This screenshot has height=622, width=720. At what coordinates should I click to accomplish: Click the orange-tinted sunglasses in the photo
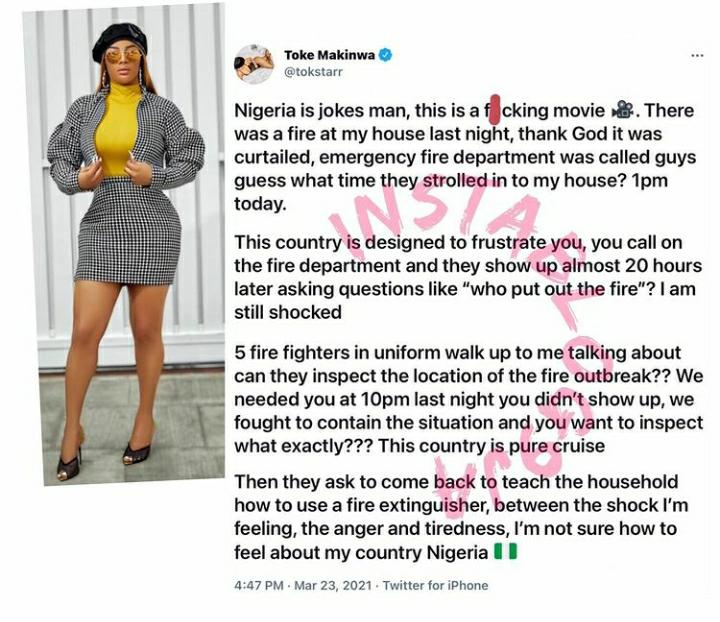click(x=124, y=56)
